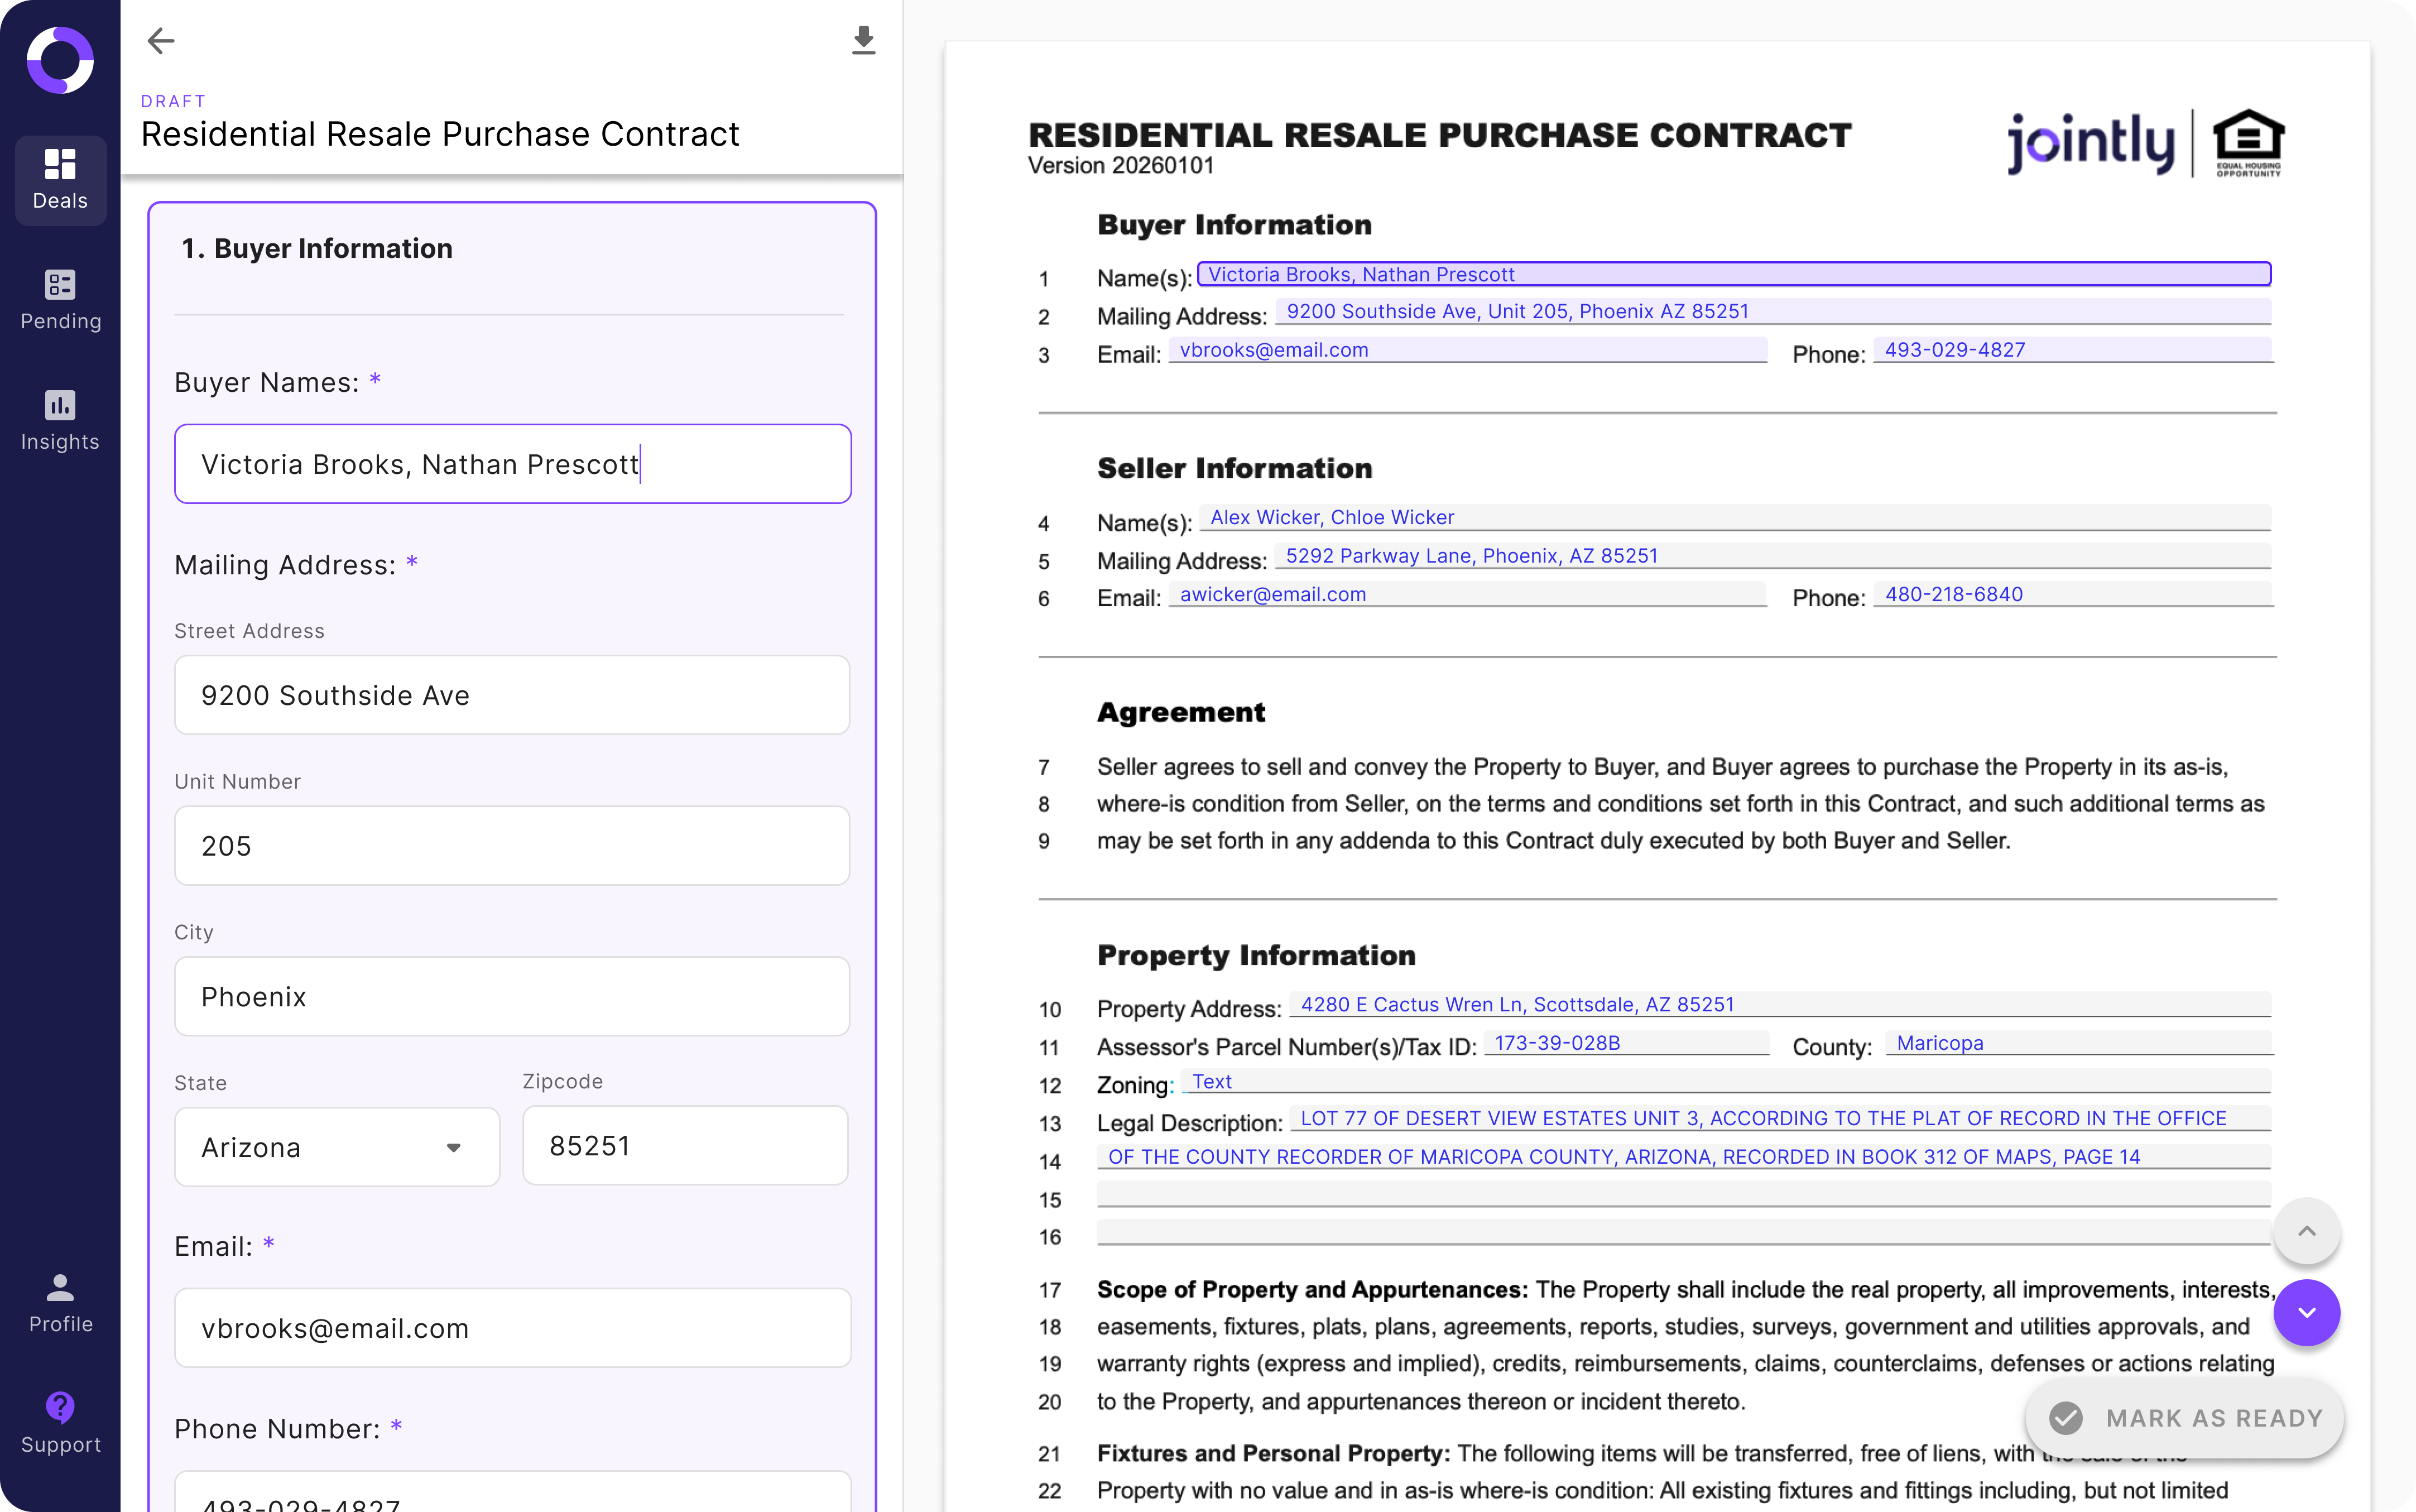Click the Buyer Names input field
This screenshot has height=1512, width=2416.
click(512, 464)
